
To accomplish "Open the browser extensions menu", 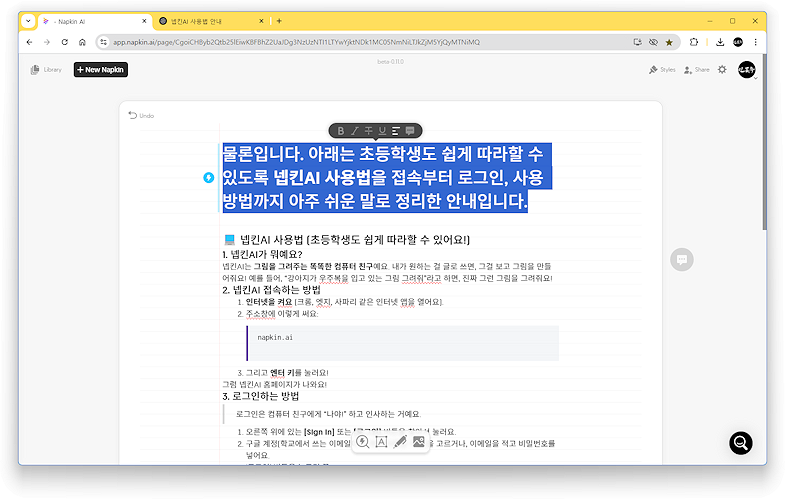I will [x=694, y=42].
